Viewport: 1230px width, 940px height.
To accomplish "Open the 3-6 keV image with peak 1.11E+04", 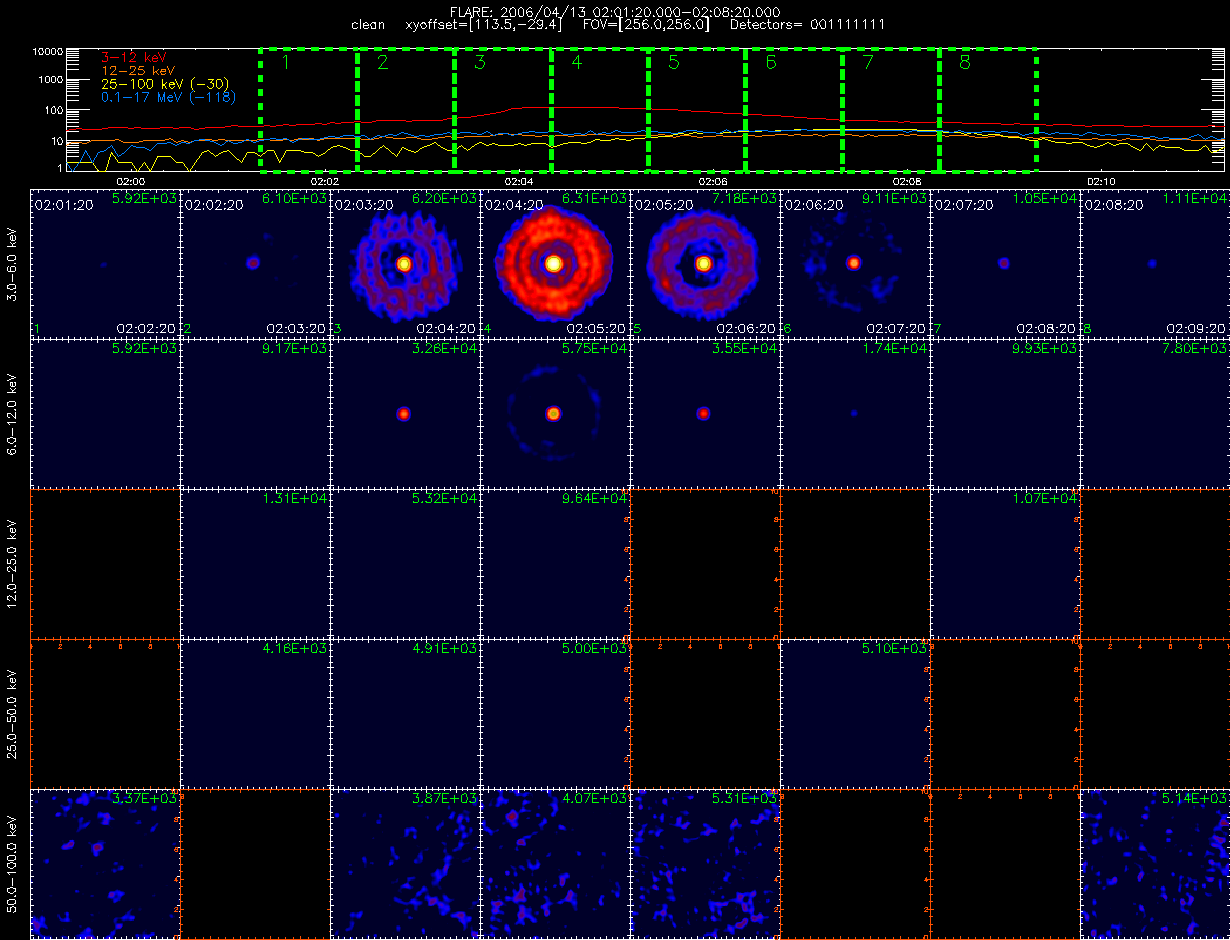I will [x=1155, y=263].
